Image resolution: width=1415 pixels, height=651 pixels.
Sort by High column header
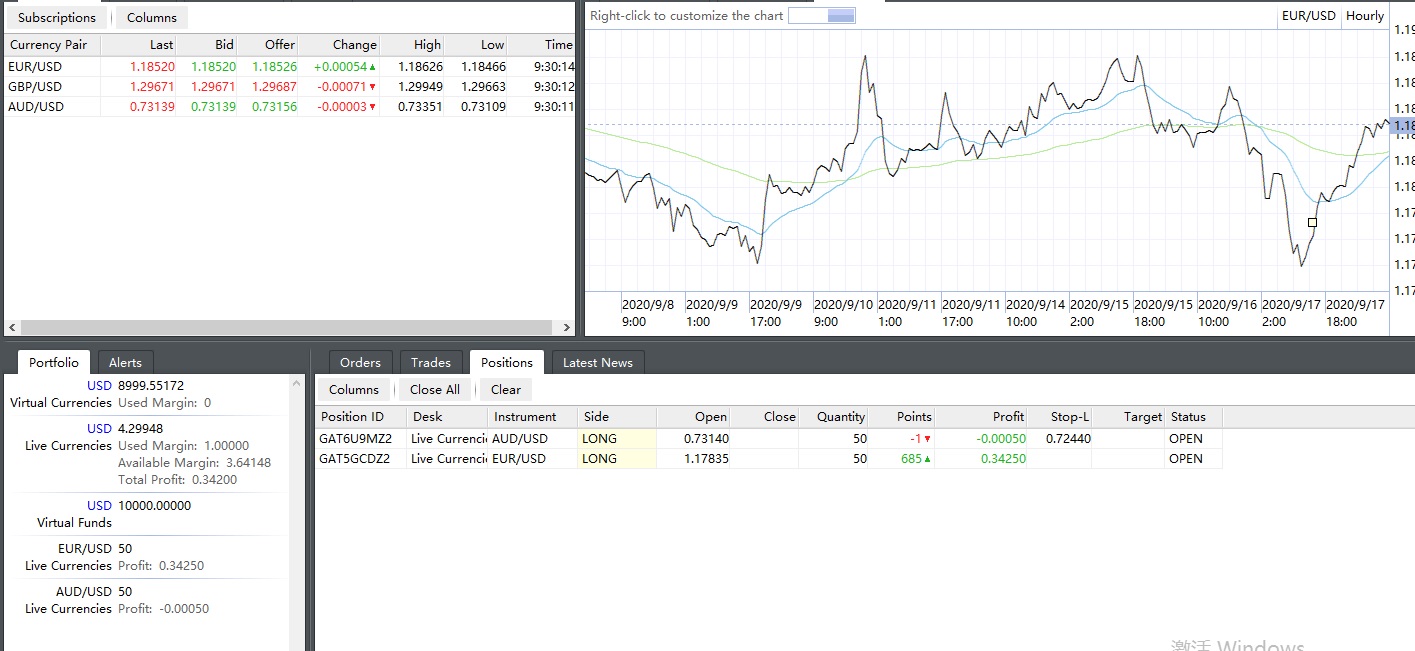[412, 45]
